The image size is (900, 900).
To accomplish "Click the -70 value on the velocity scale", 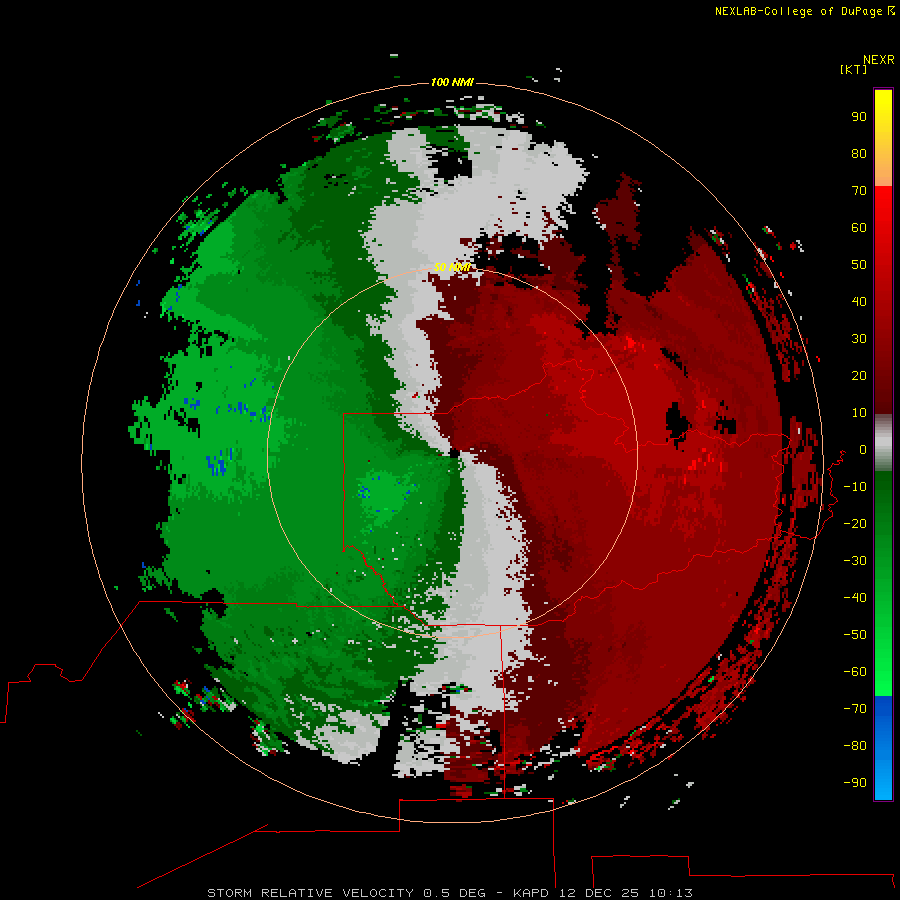I will pyautogui.click(x=855, y=708).
